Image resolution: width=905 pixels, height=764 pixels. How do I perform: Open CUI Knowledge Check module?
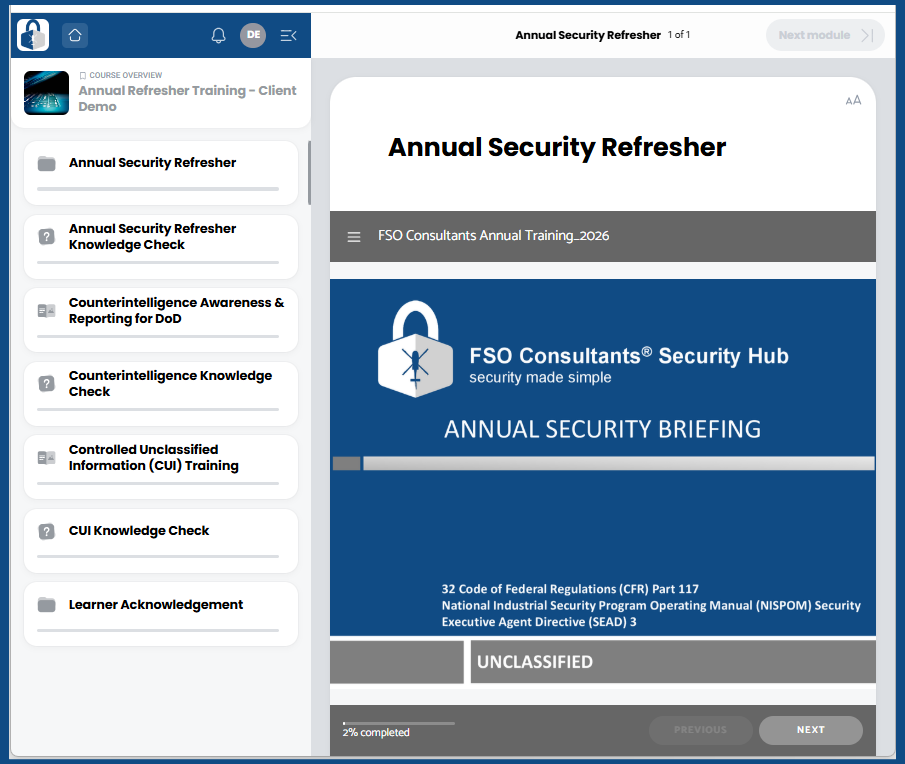pyautogui.click(x=161, y=541)
